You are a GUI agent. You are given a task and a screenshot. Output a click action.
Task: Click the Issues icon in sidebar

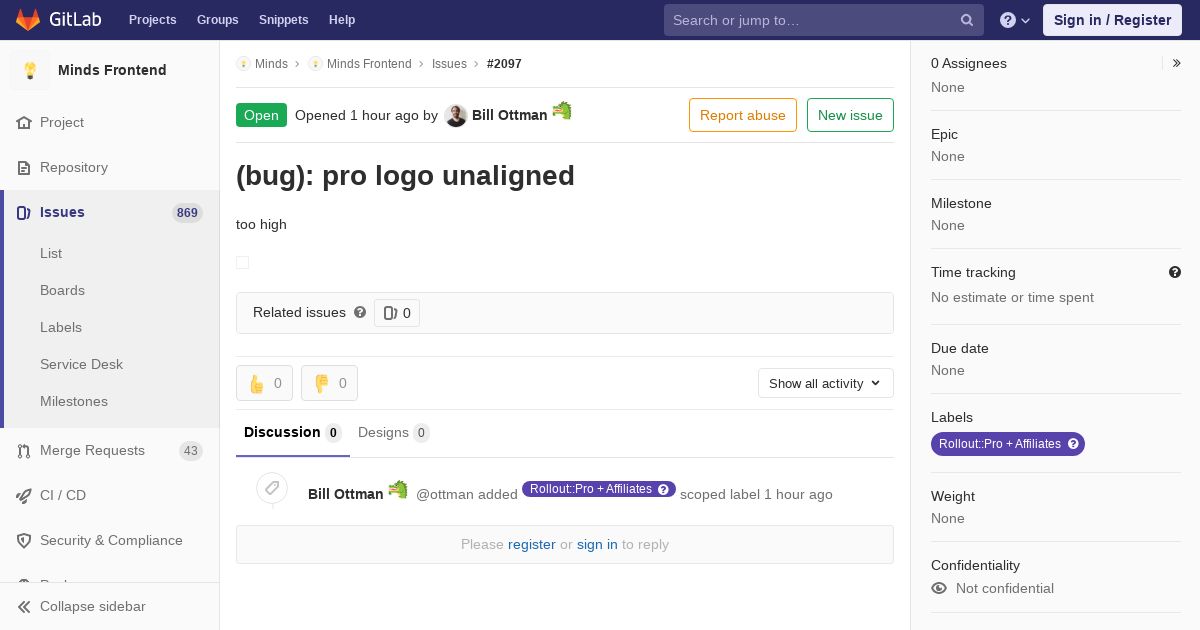(24, 212)
